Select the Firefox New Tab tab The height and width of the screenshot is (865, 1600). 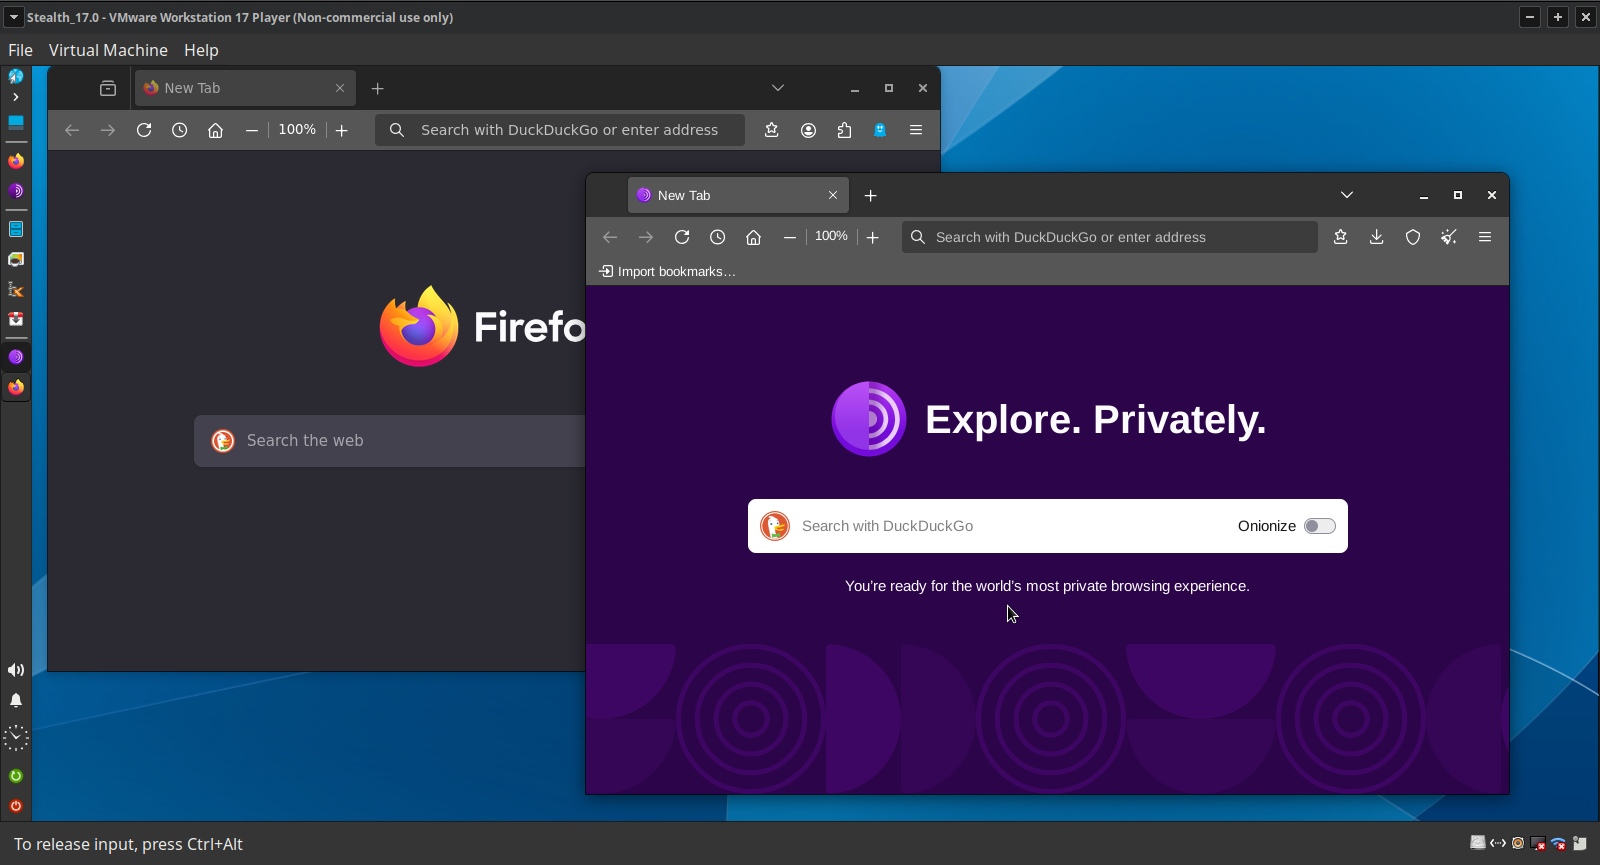[244, 88]
